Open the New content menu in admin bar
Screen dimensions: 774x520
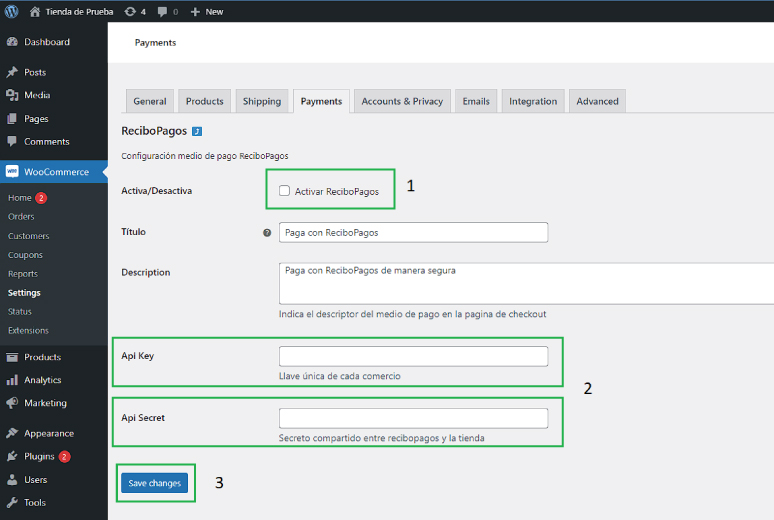(207, 12)
